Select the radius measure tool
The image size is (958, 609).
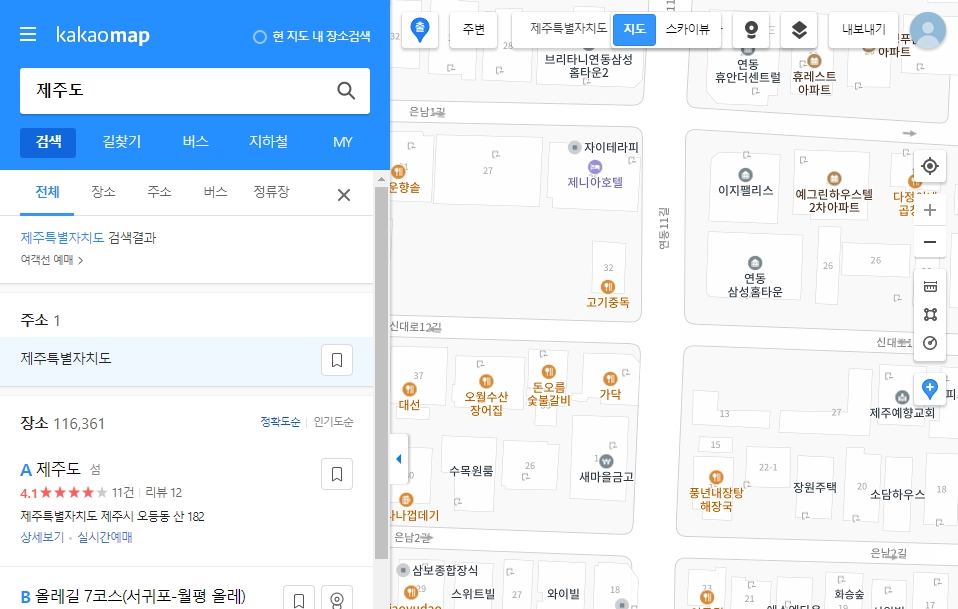coord(930,343)
